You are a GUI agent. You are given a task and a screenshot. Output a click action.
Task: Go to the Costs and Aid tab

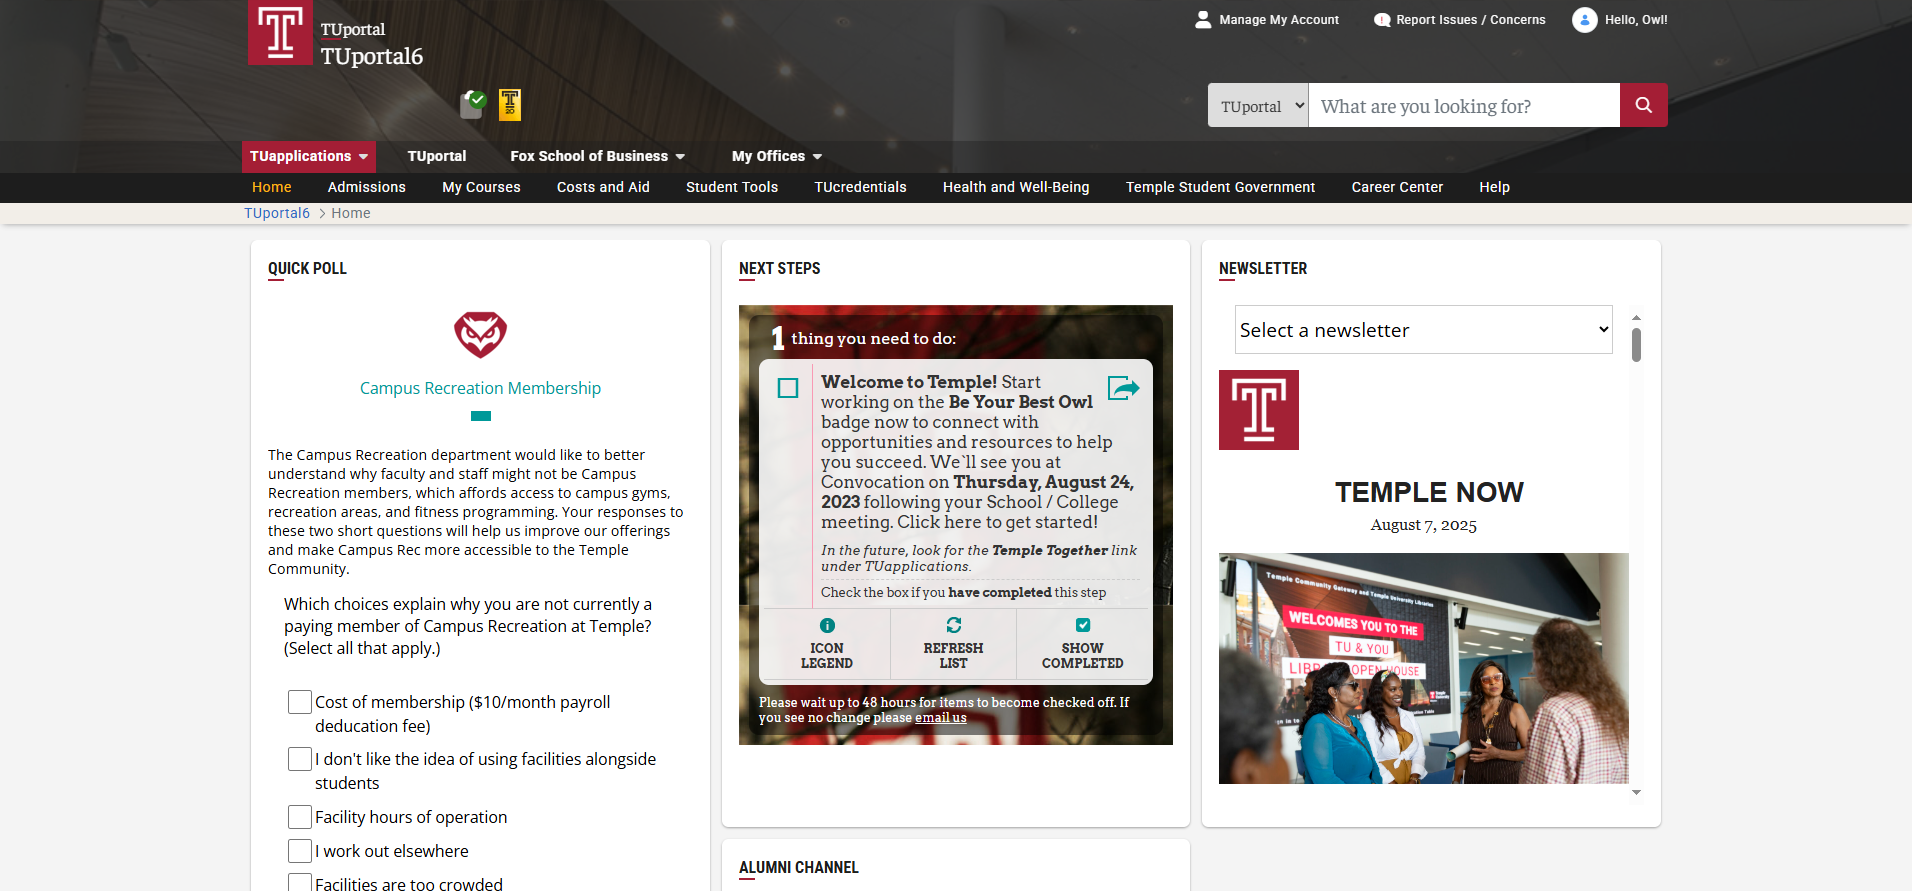(603, 187)
